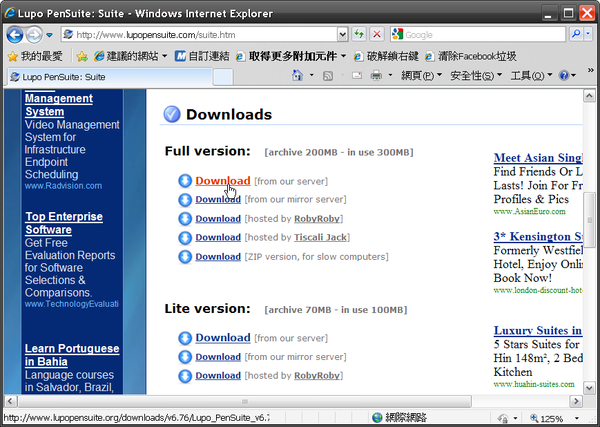Expand command bar overflow chevron
This screenshot has height=427, width=600.
pyautogui.click(x=590, y=70)
